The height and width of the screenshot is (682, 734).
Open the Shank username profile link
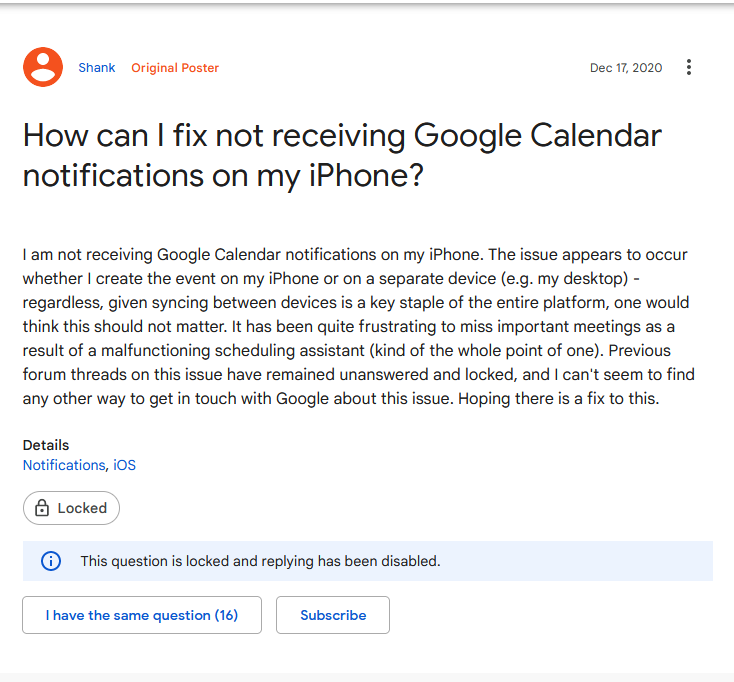(x=97, y=68)
